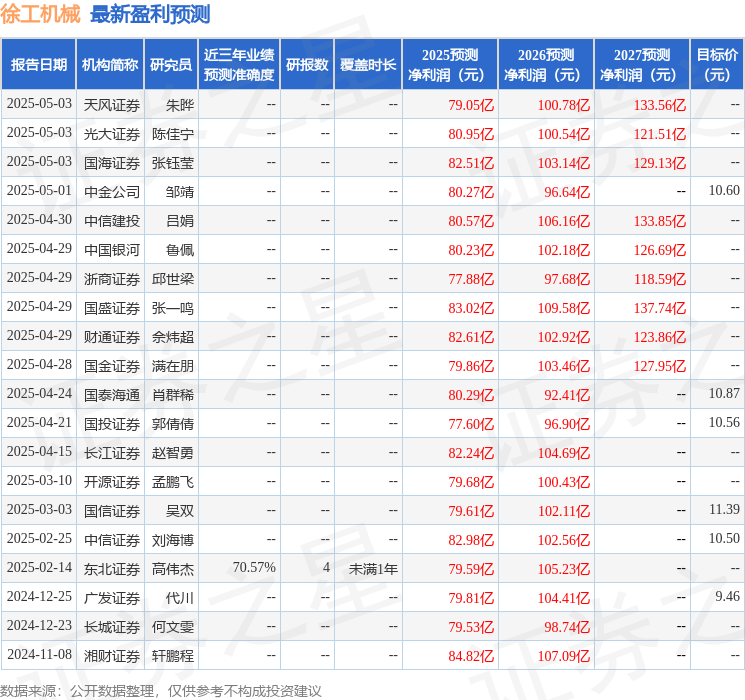Screen dimensions: 745x700
Task: Click analyst name 轩鹏程
Action: (173, 656)
